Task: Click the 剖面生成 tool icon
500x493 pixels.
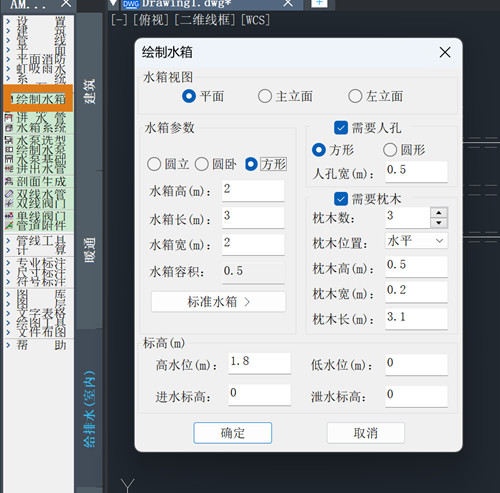Action: 9,181
